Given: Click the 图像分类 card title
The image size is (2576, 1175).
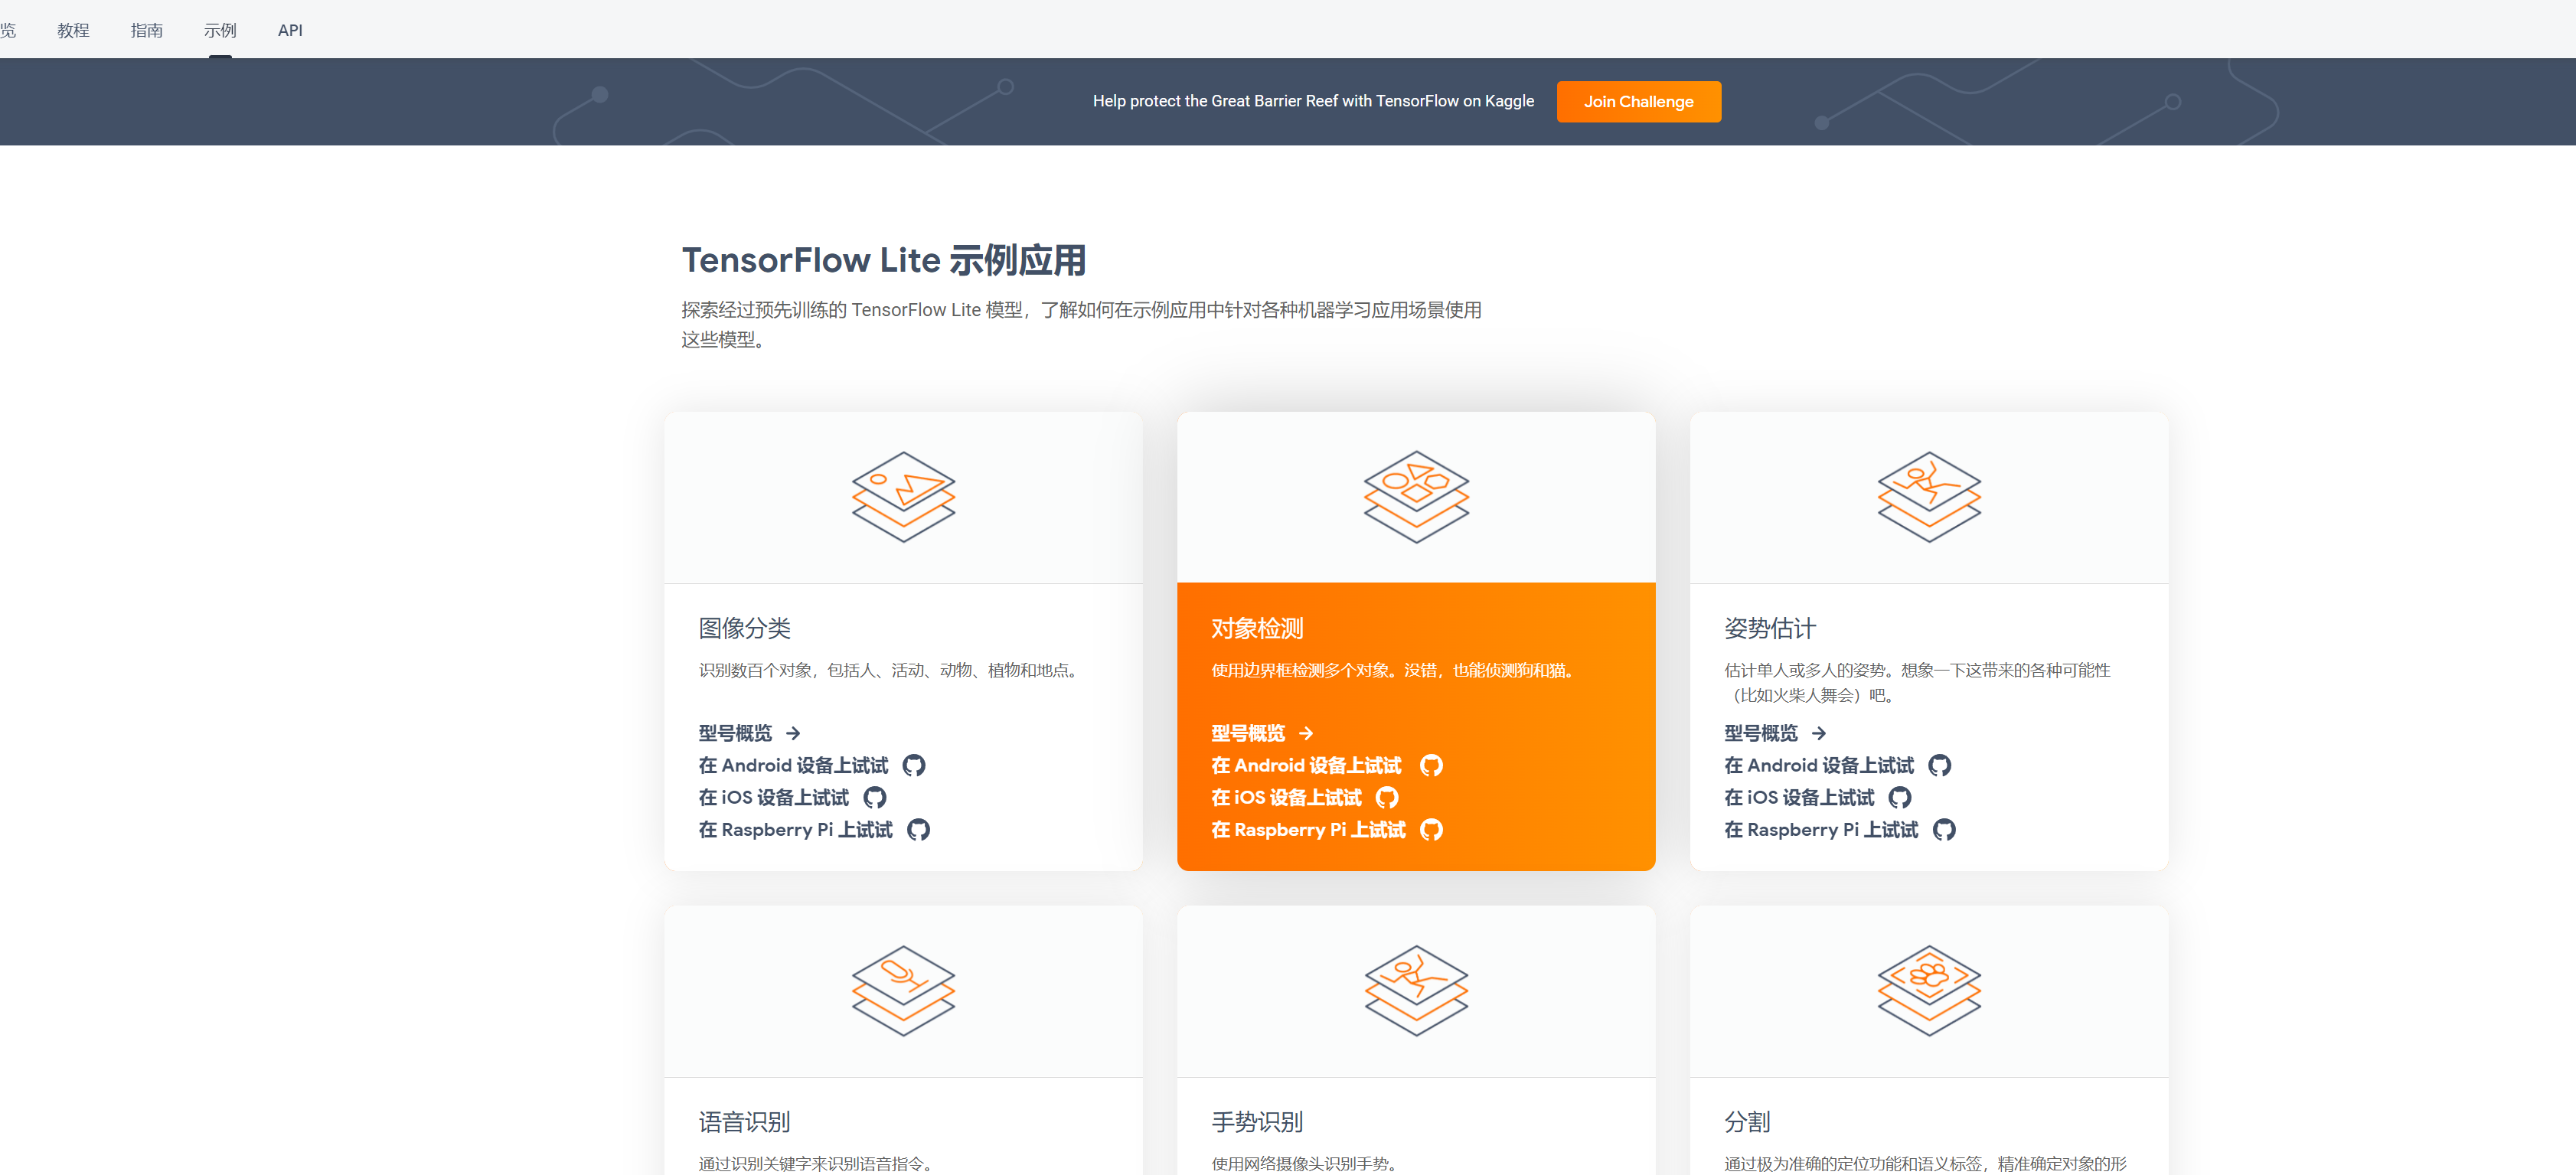Looking at the screenshot, I should (x=745, y=628).
